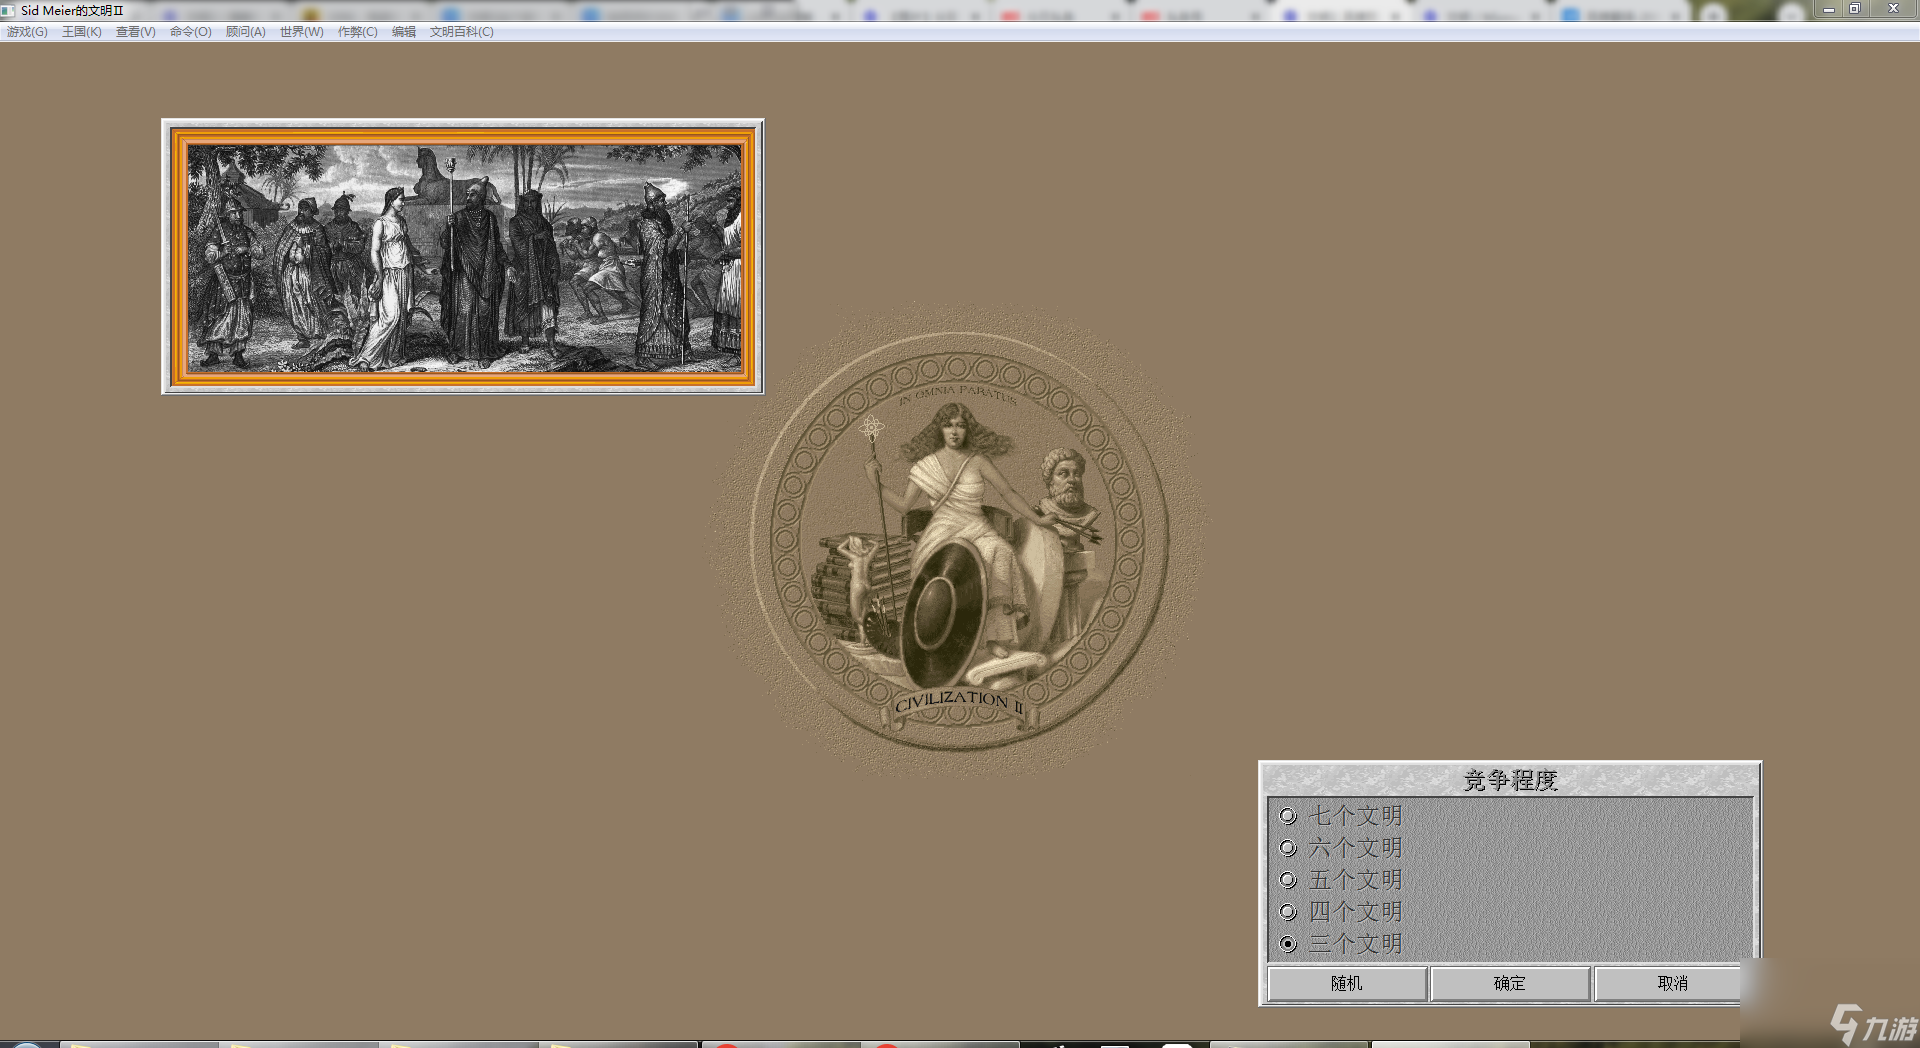Click the 竞争程度 dialog title bar
The height and width of the screenshot is (1048, 1920).
click(x=1510, y=780)
